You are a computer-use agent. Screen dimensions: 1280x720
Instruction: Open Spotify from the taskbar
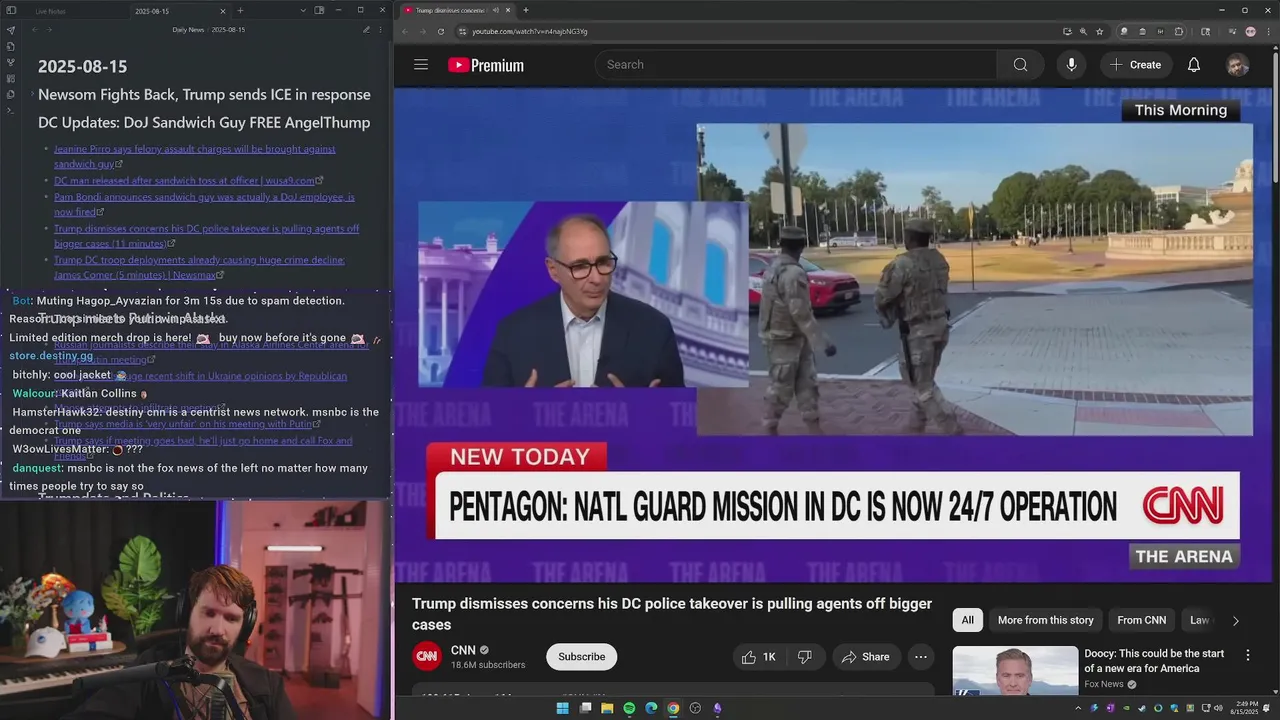629,708
